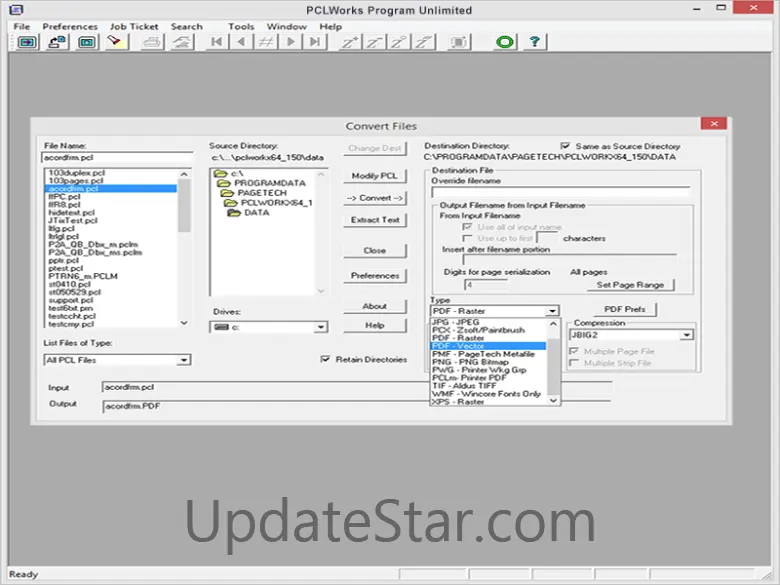
Task: Choose PDF - Vector in type list
Action: click(488, 346)
